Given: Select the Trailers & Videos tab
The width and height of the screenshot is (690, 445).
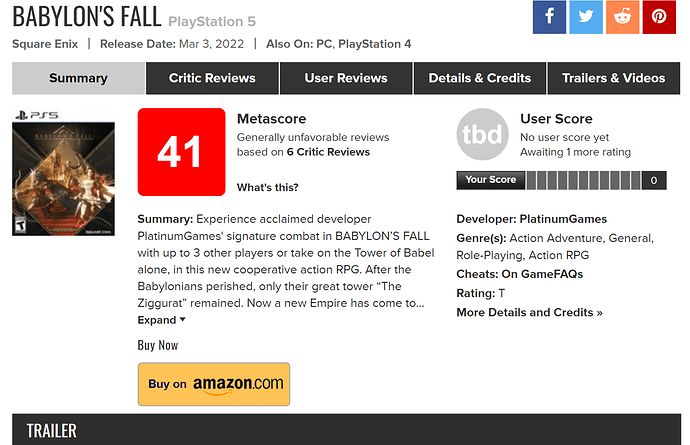Looking at the screenshot, I should coord(613,78).
